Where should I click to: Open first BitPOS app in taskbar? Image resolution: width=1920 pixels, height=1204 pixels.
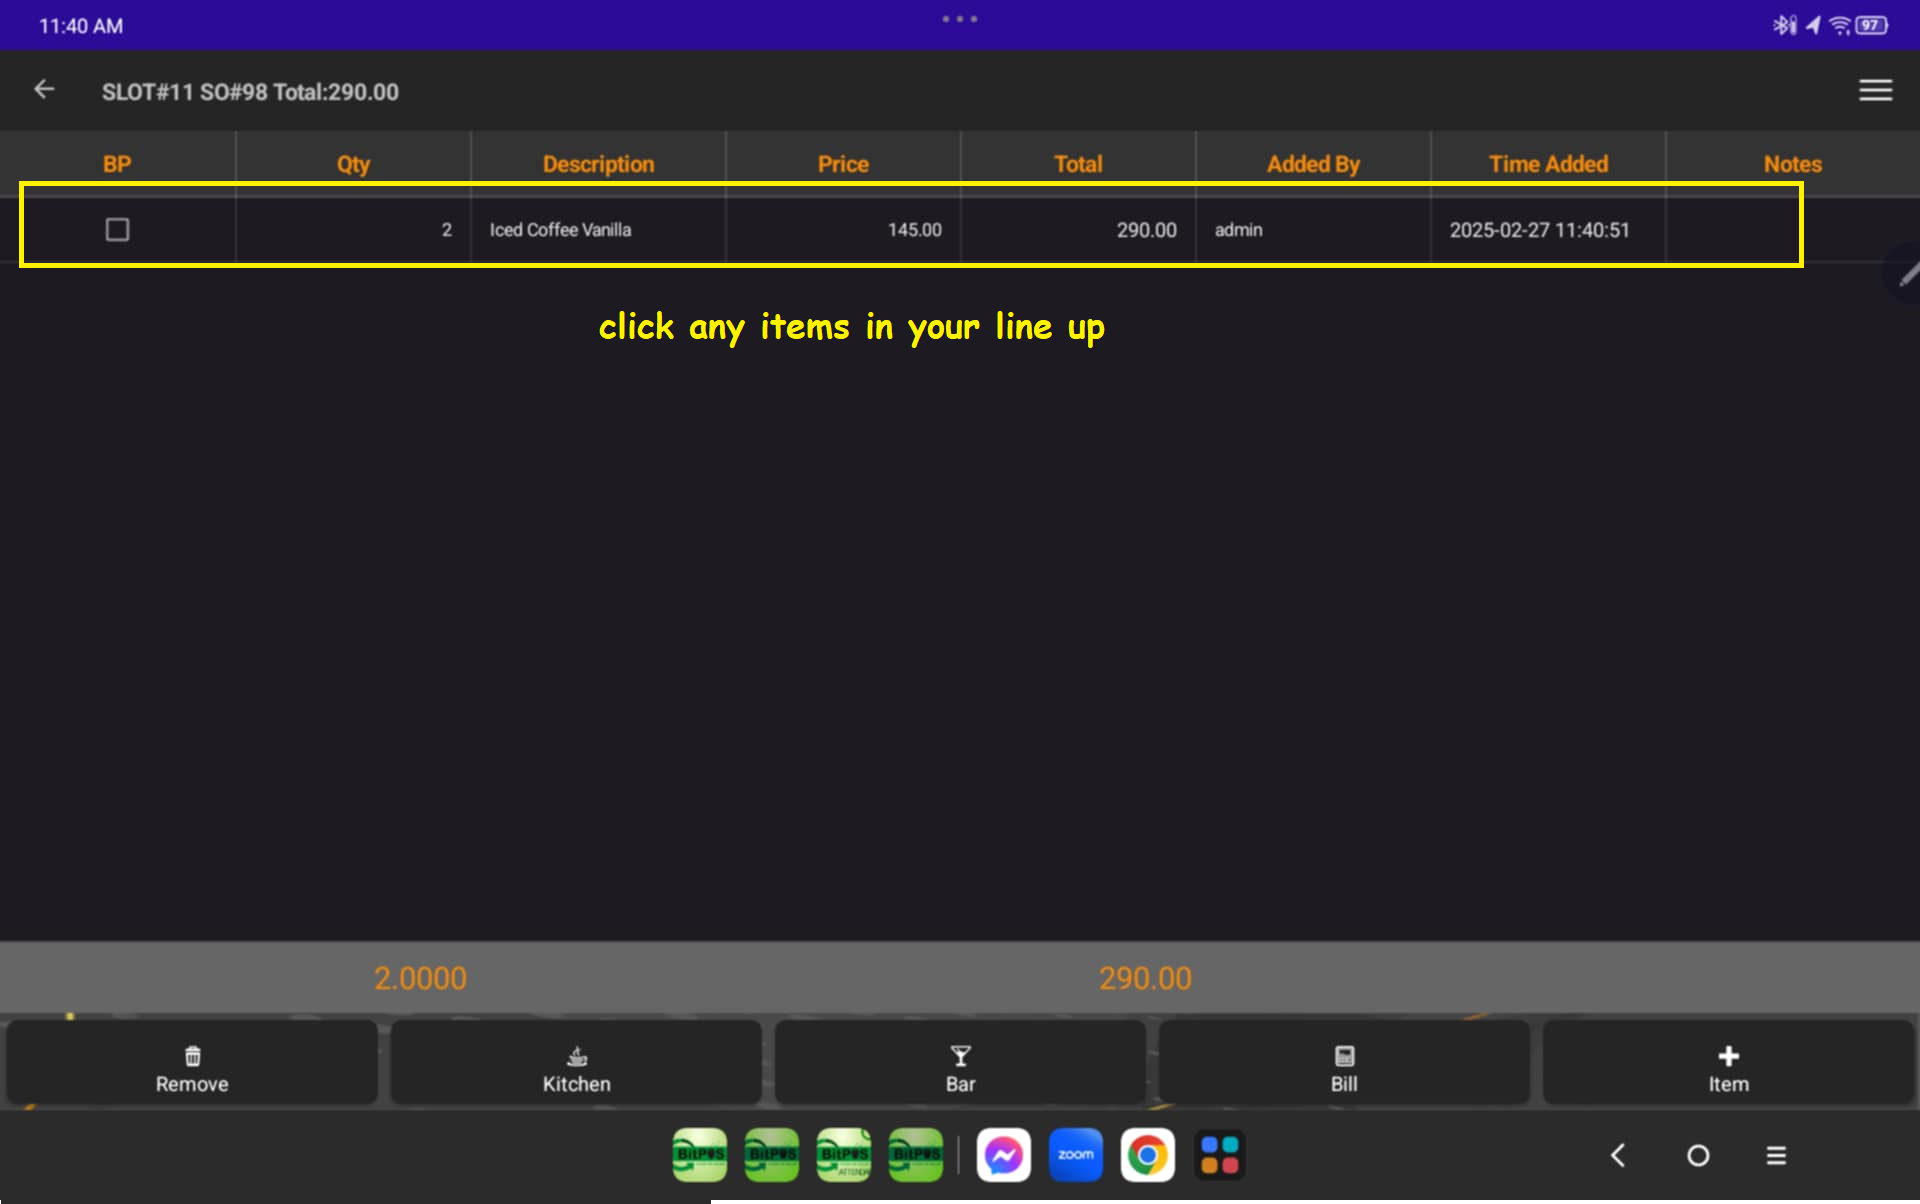point(700,1155)
